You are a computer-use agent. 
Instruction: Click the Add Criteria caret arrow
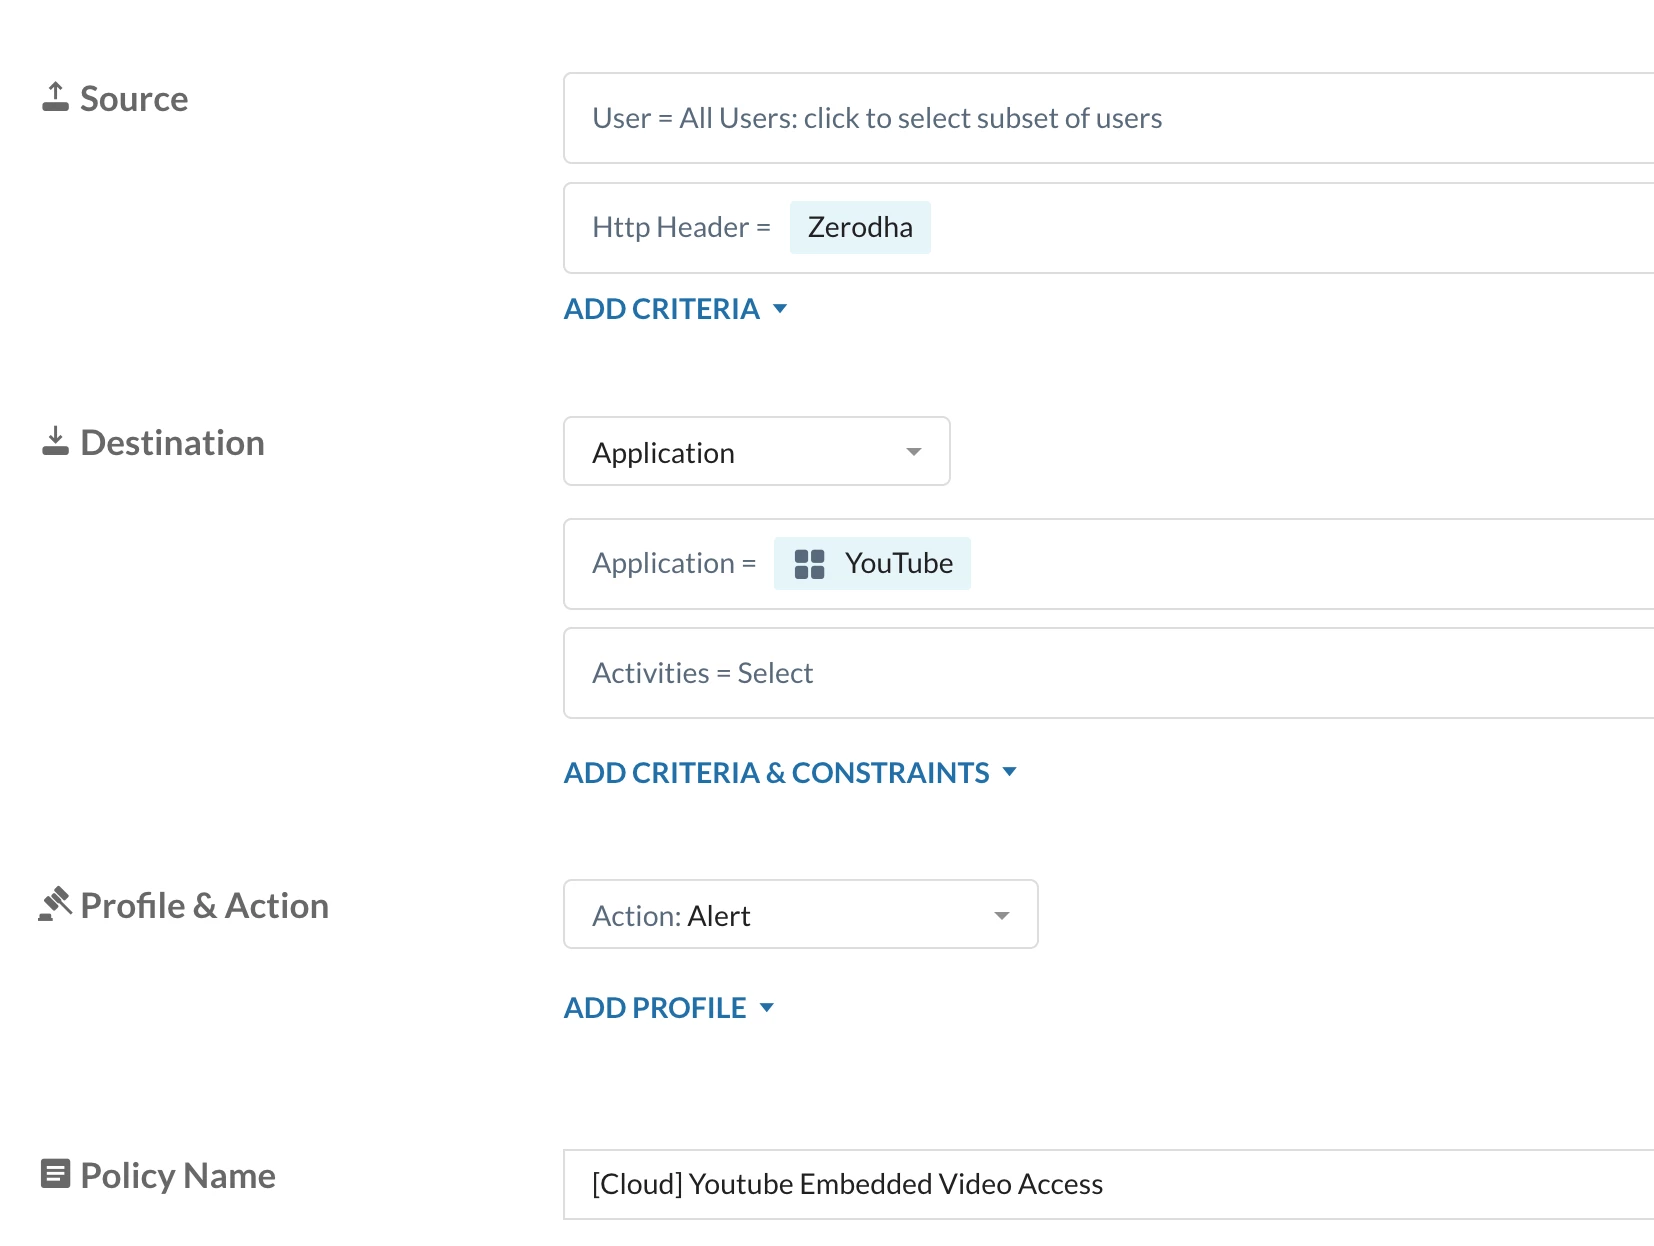pyautogui.click(x=780, y=309)
